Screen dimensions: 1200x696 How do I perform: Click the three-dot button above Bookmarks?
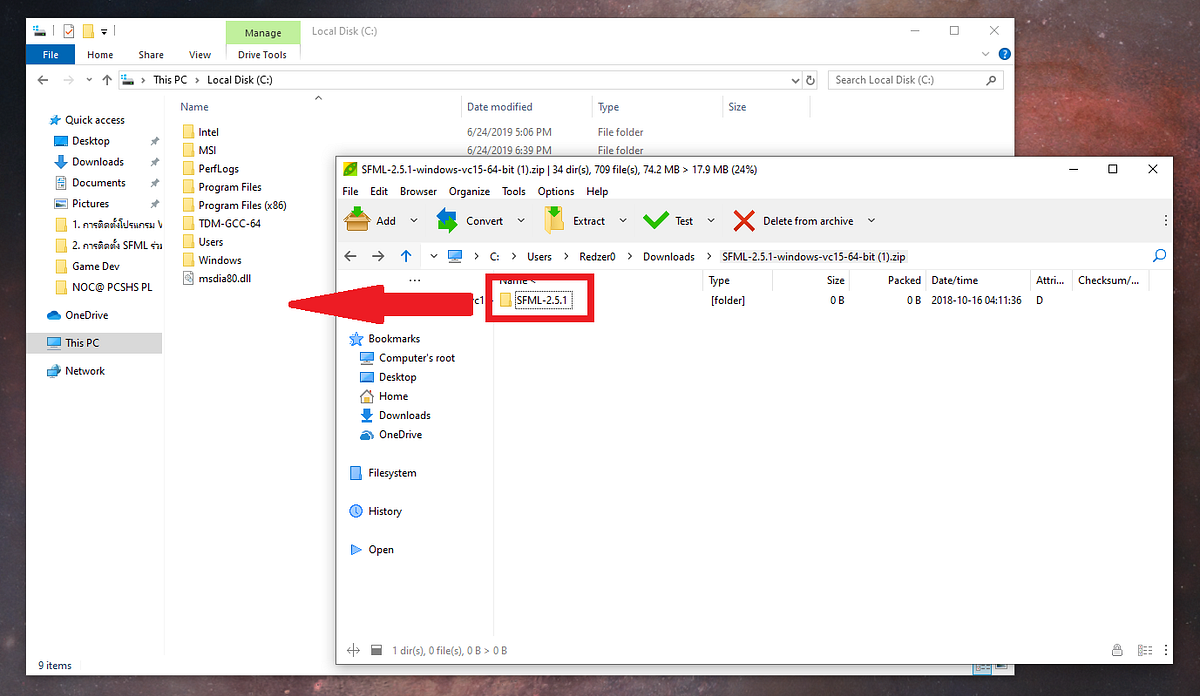(x=415, y=281)
